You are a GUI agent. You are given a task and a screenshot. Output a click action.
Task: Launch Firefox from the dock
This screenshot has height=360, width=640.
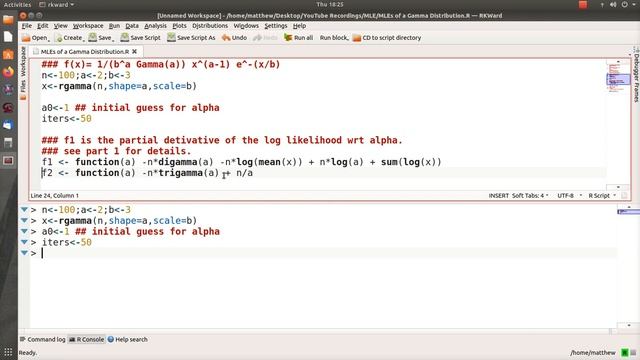8,72
